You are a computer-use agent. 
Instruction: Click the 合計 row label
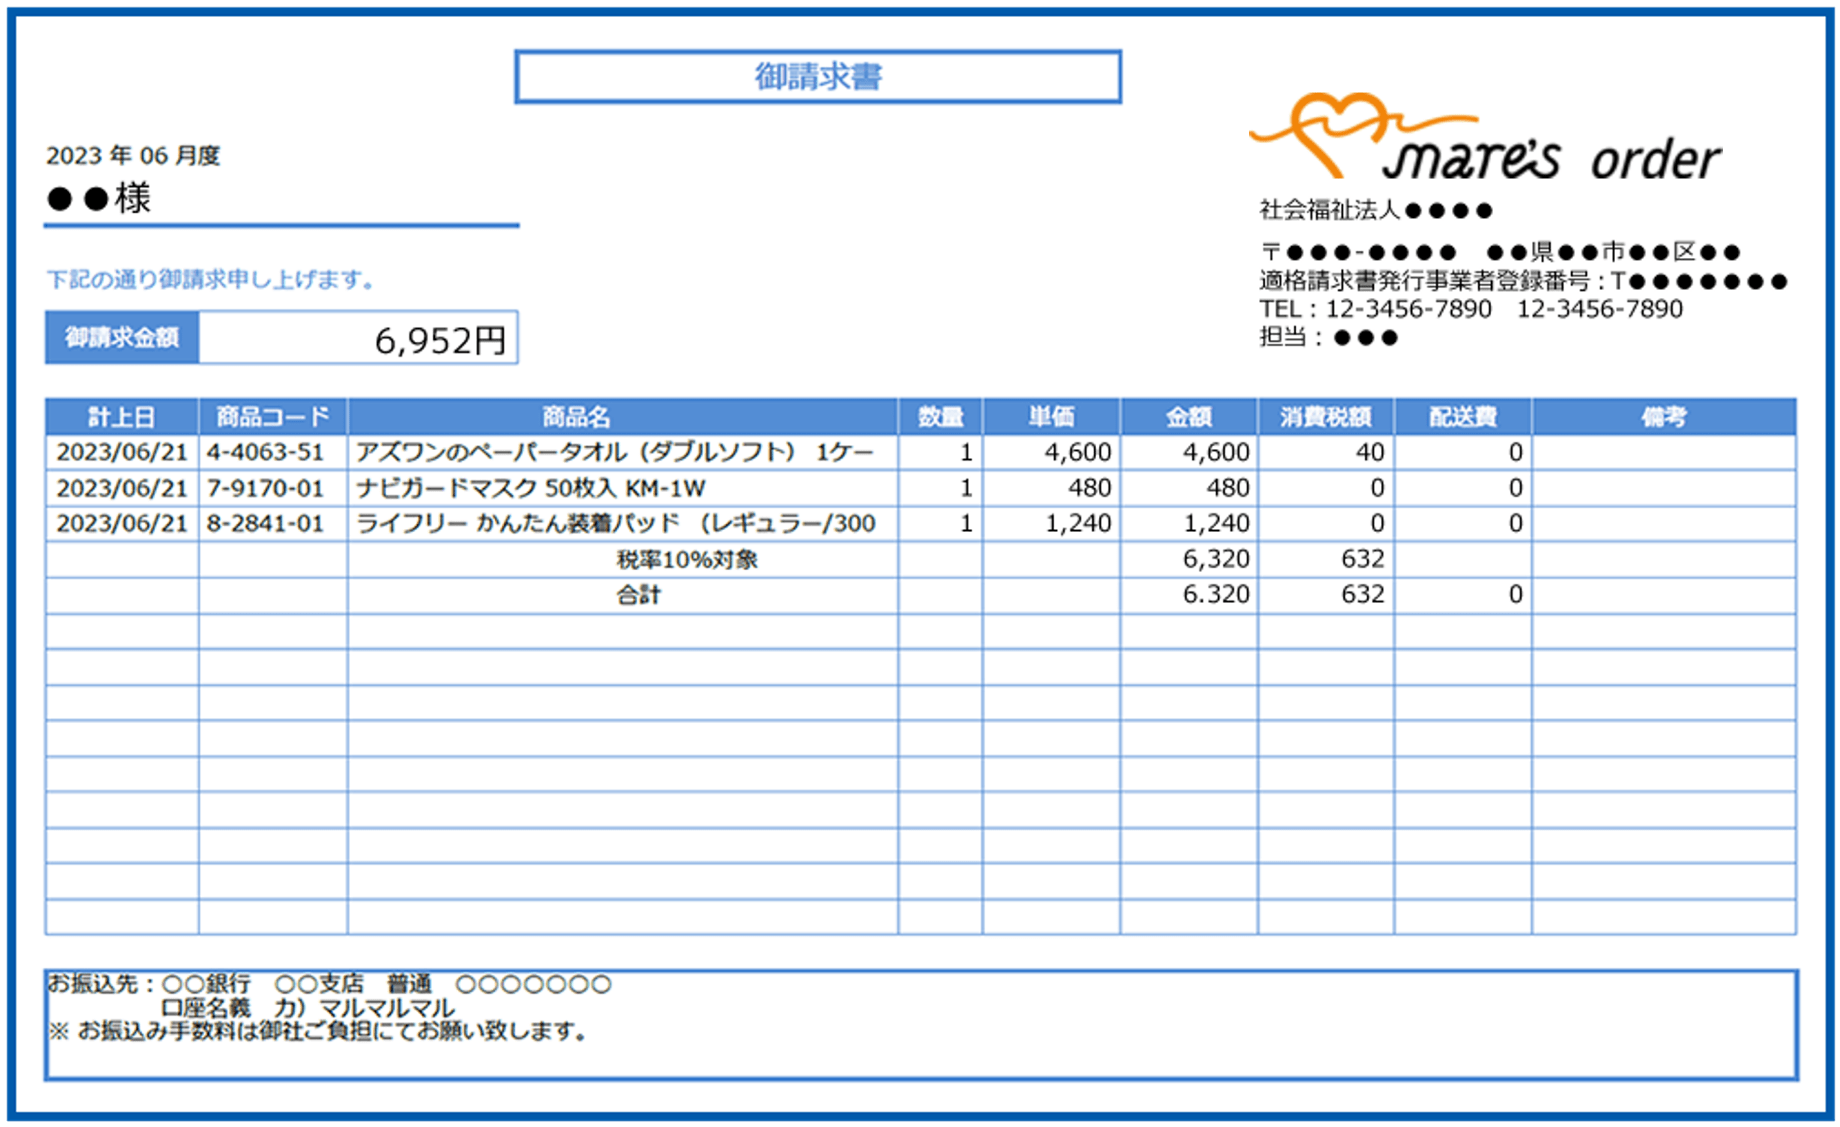pyautogui.click(x=639, y=595)
